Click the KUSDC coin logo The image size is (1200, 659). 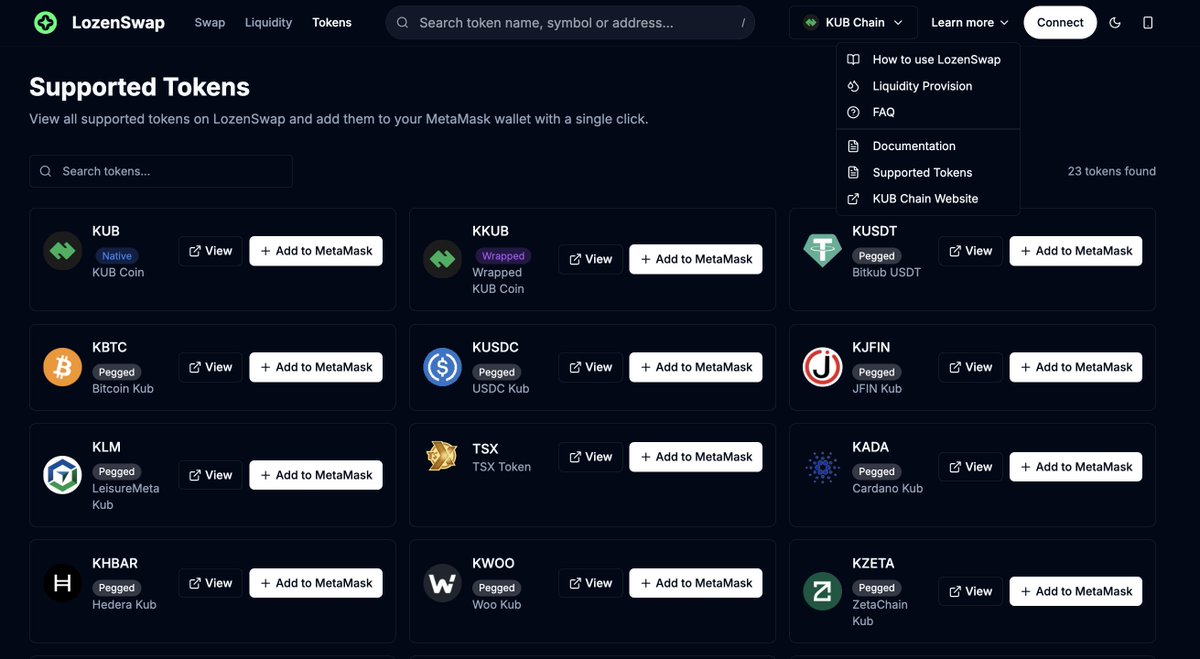coord(442,367)
